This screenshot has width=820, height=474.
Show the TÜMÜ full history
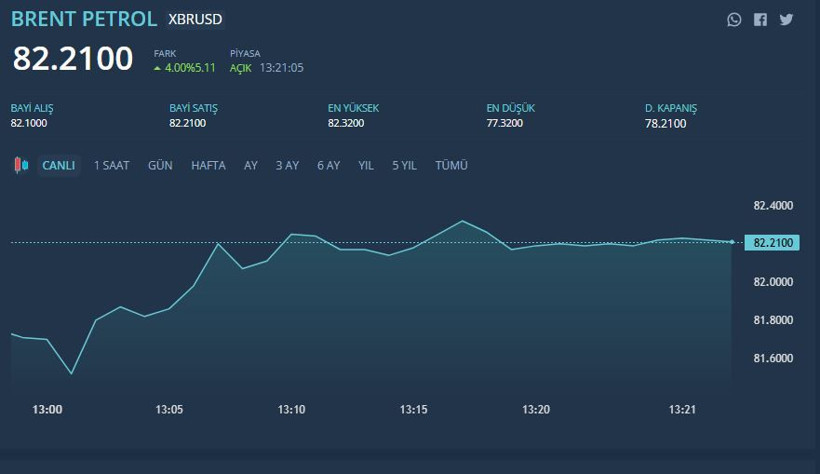point(451,165)
